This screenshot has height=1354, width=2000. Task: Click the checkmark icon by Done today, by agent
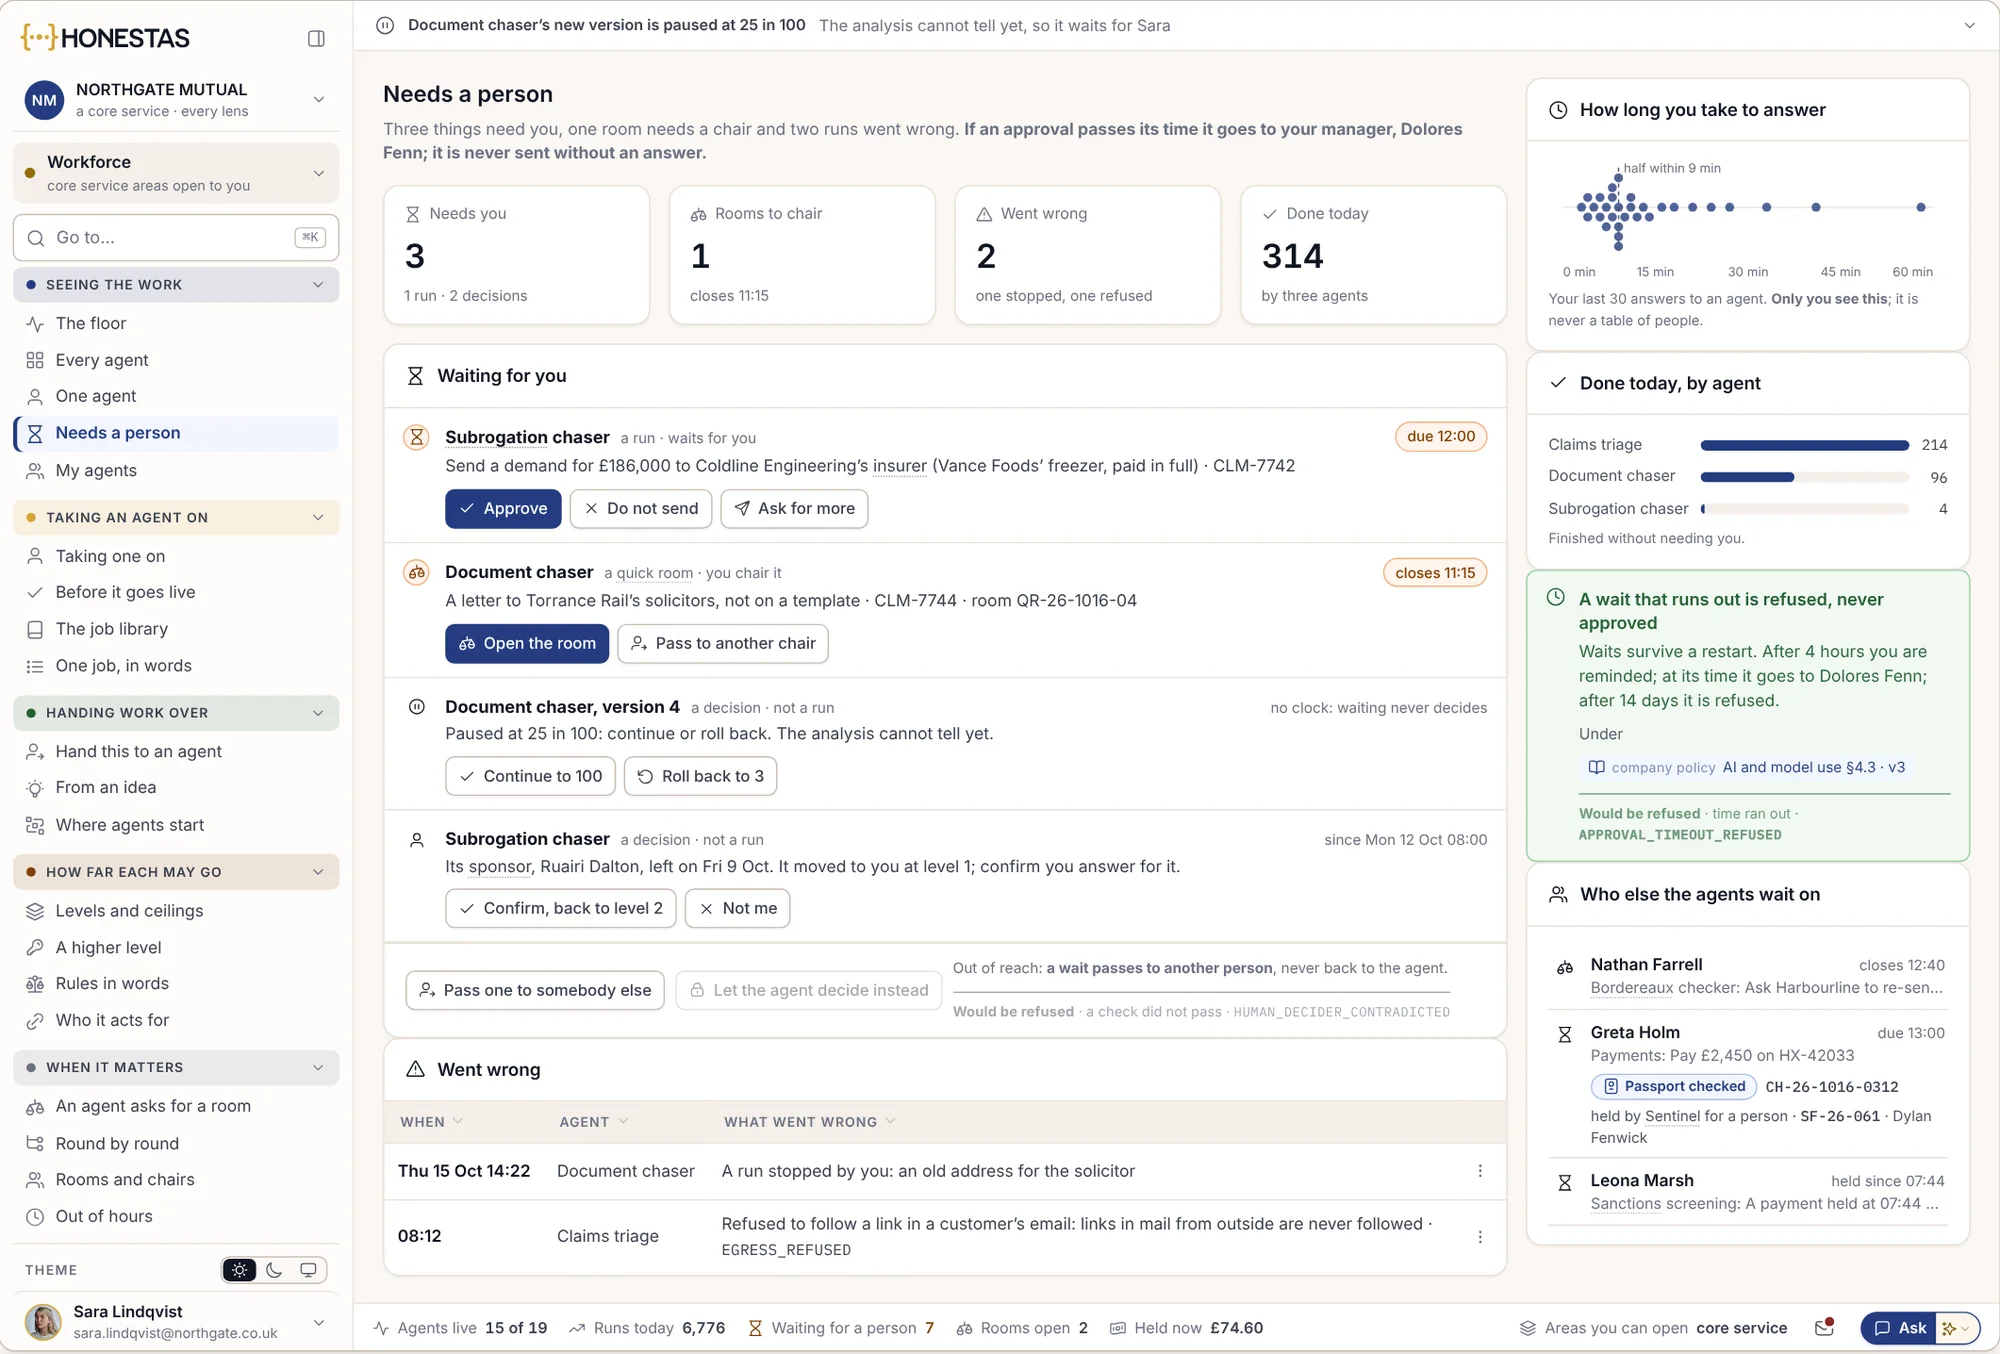[x=1558, y=383]
